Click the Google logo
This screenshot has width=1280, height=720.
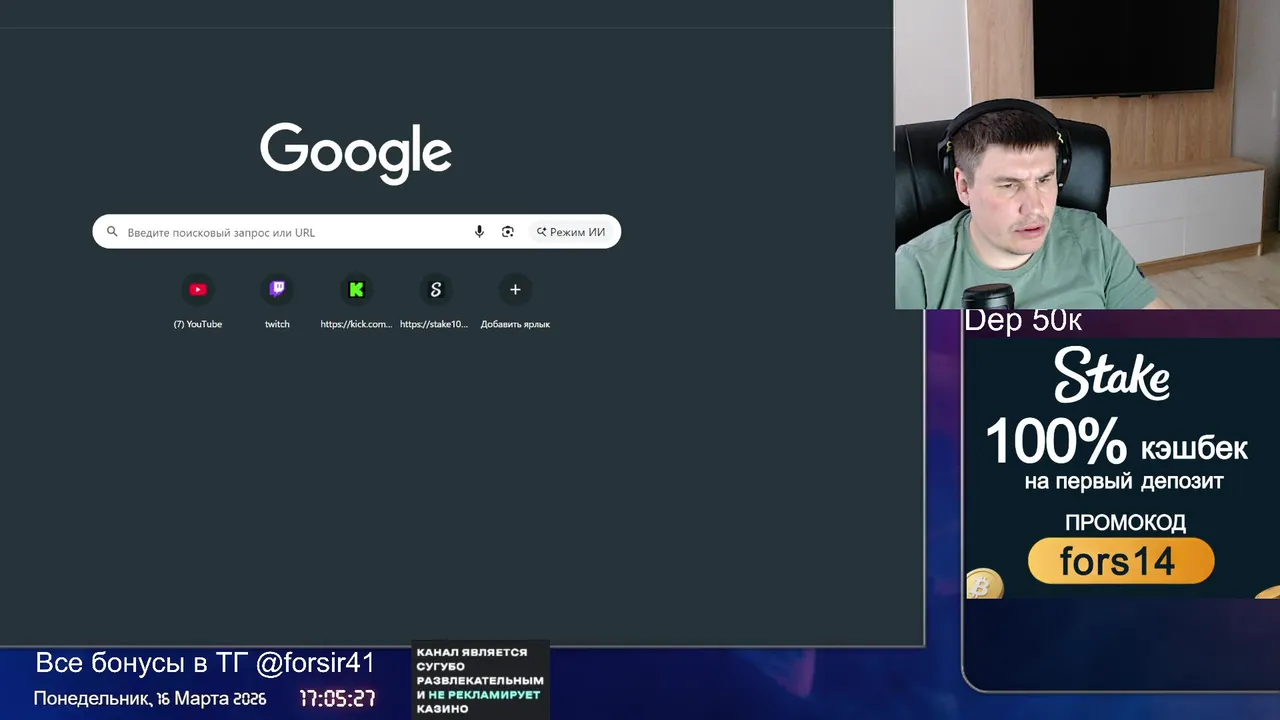click(356, 153)
